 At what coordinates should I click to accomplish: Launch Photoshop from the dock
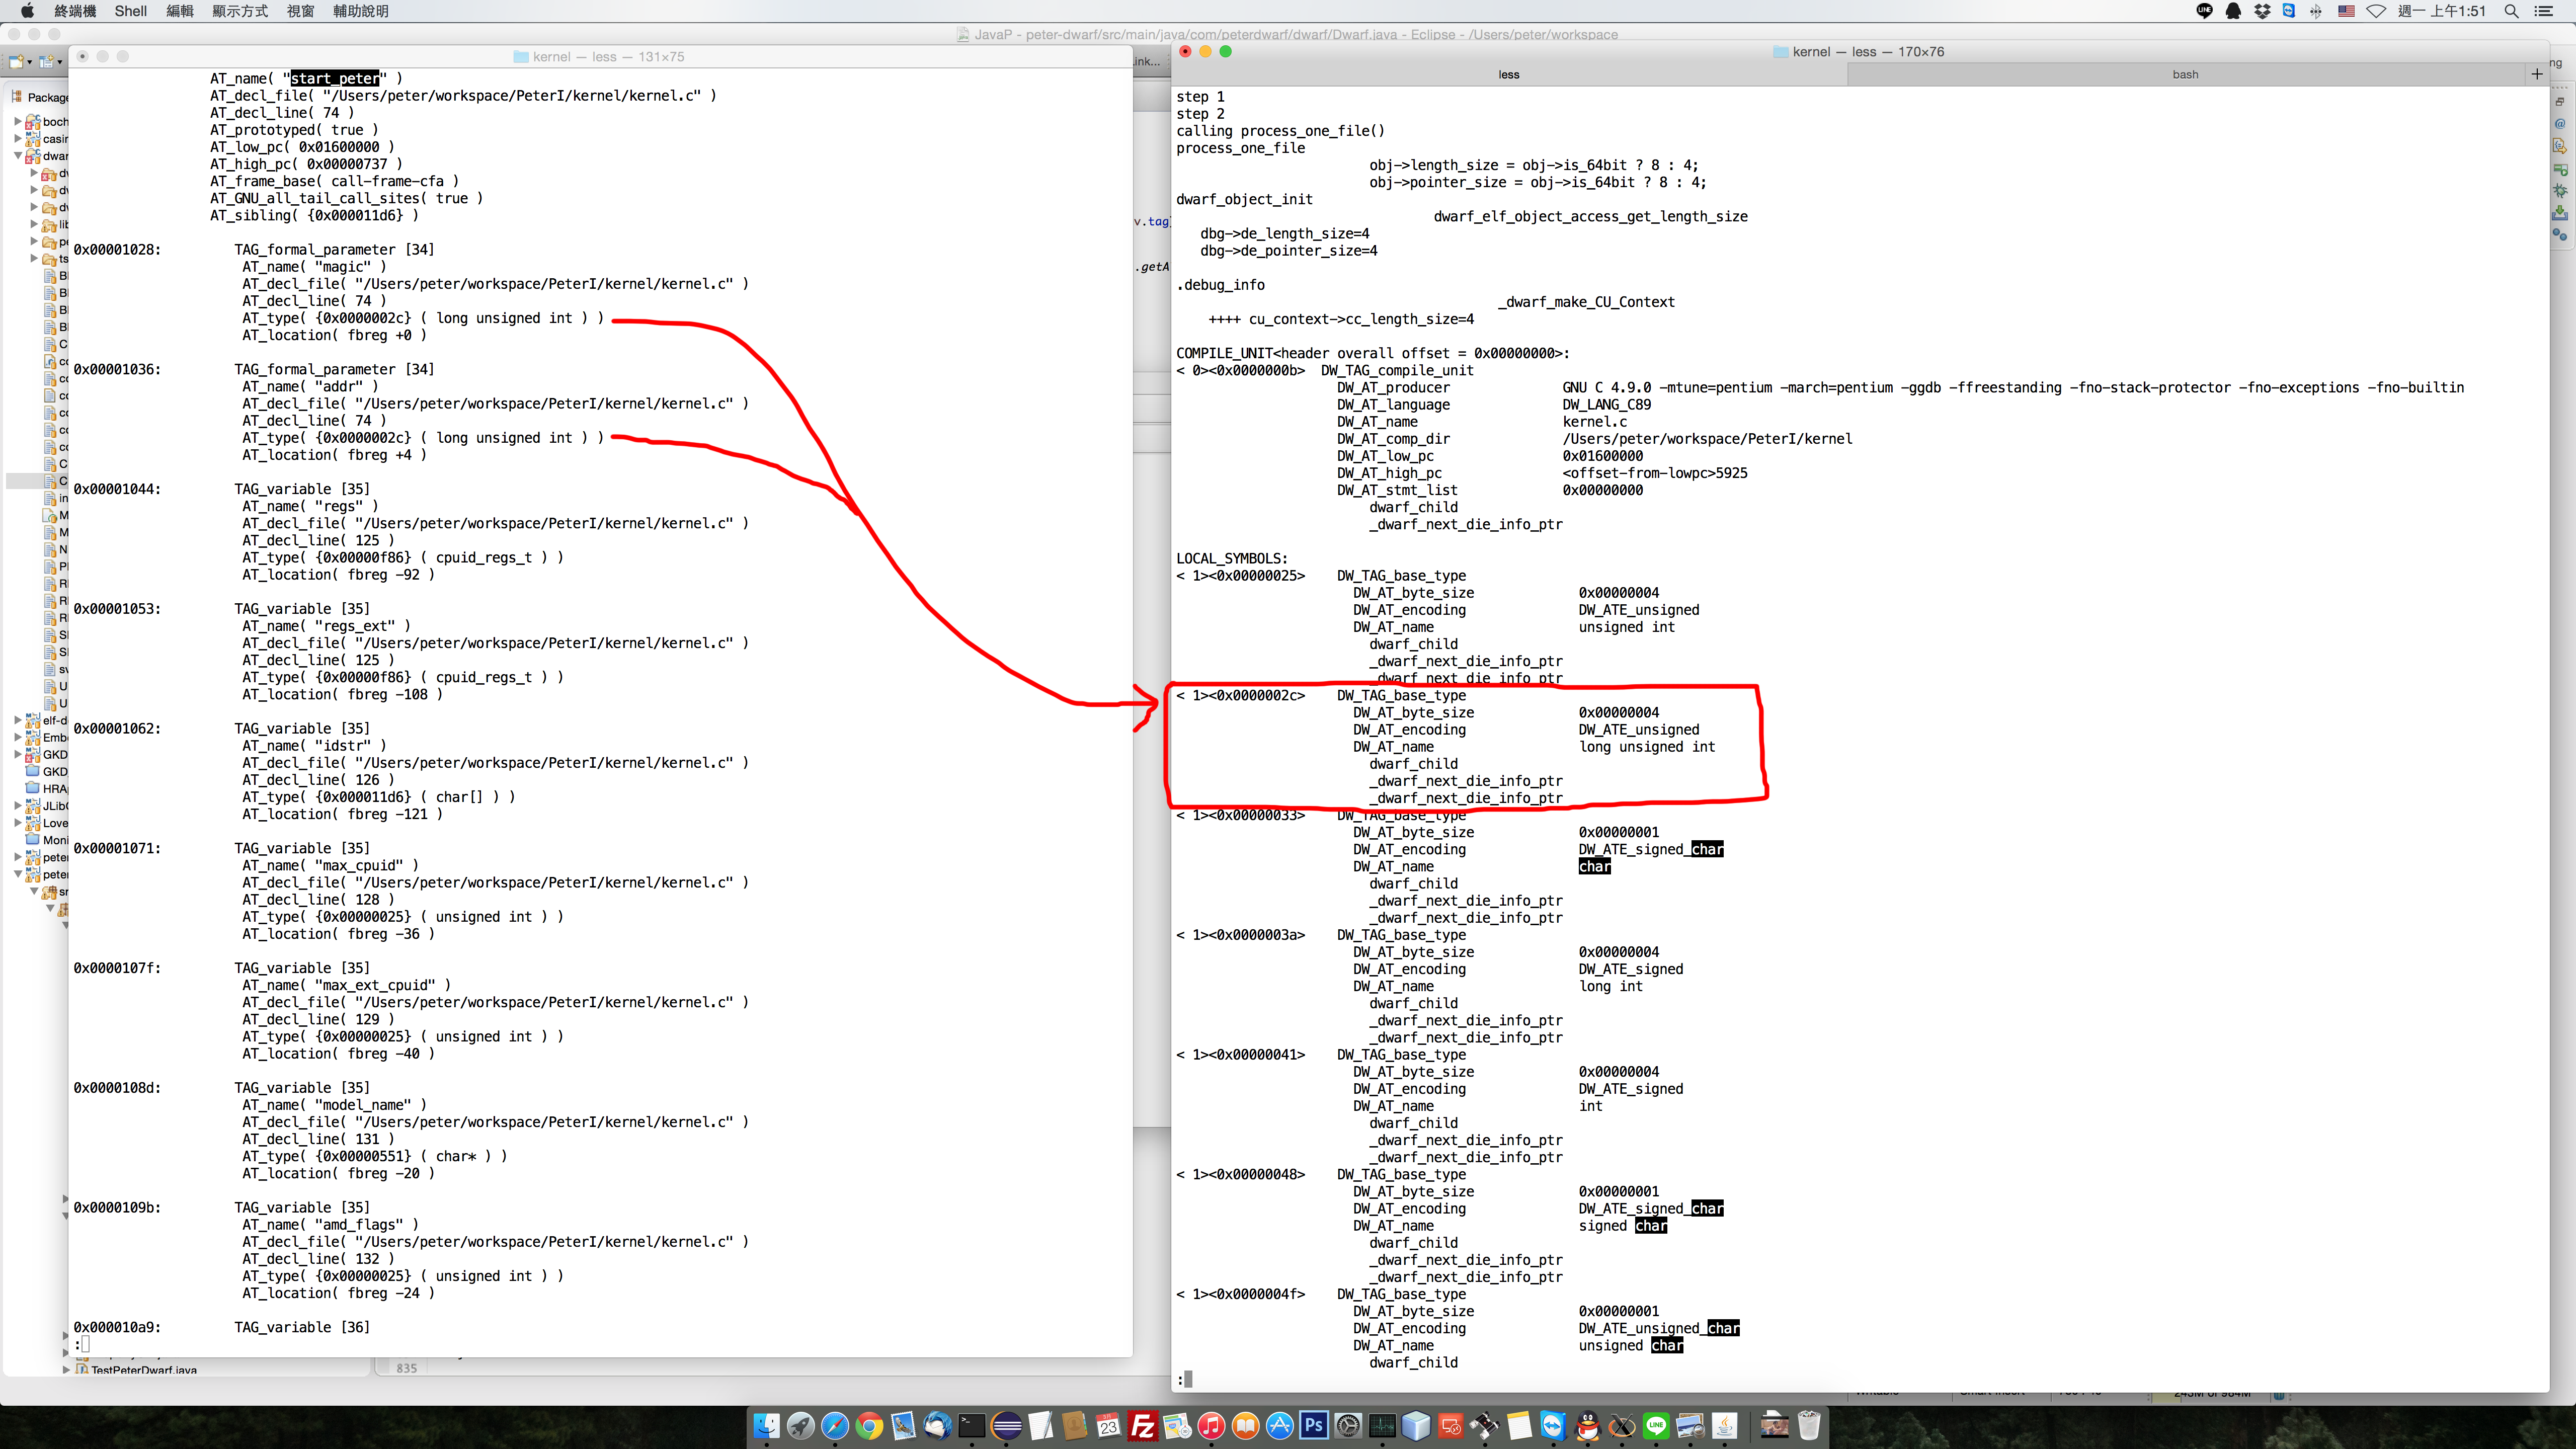click(1314, 1425)
